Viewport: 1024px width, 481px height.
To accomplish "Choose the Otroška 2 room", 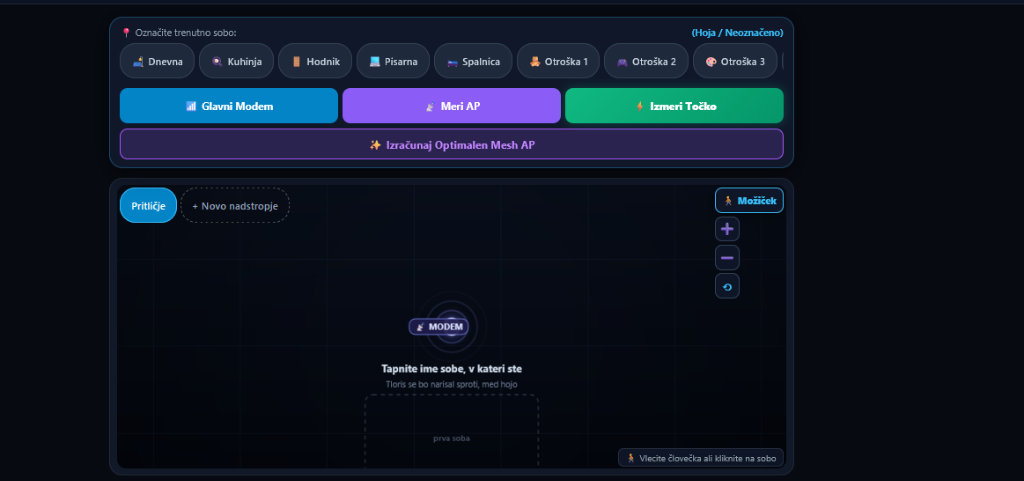I will coord(646,61).
